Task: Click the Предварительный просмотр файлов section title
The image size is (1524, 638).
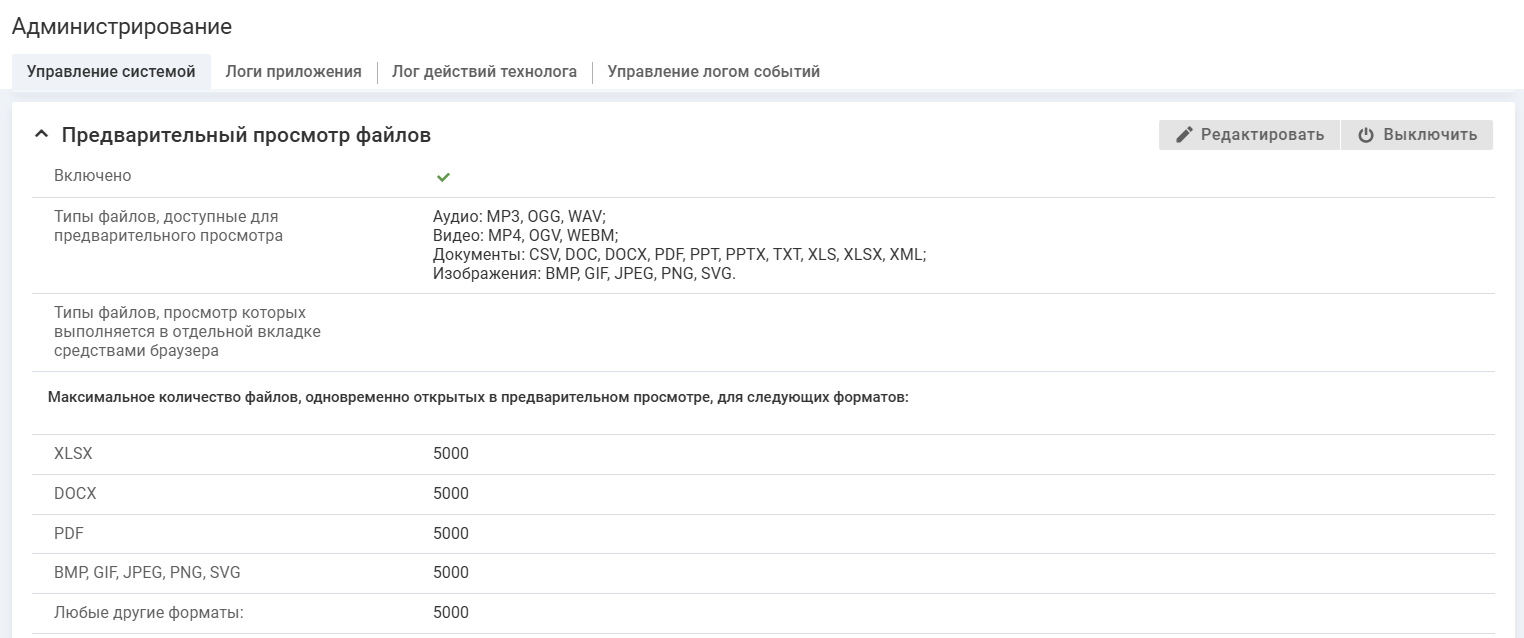Action: [246, 135]
